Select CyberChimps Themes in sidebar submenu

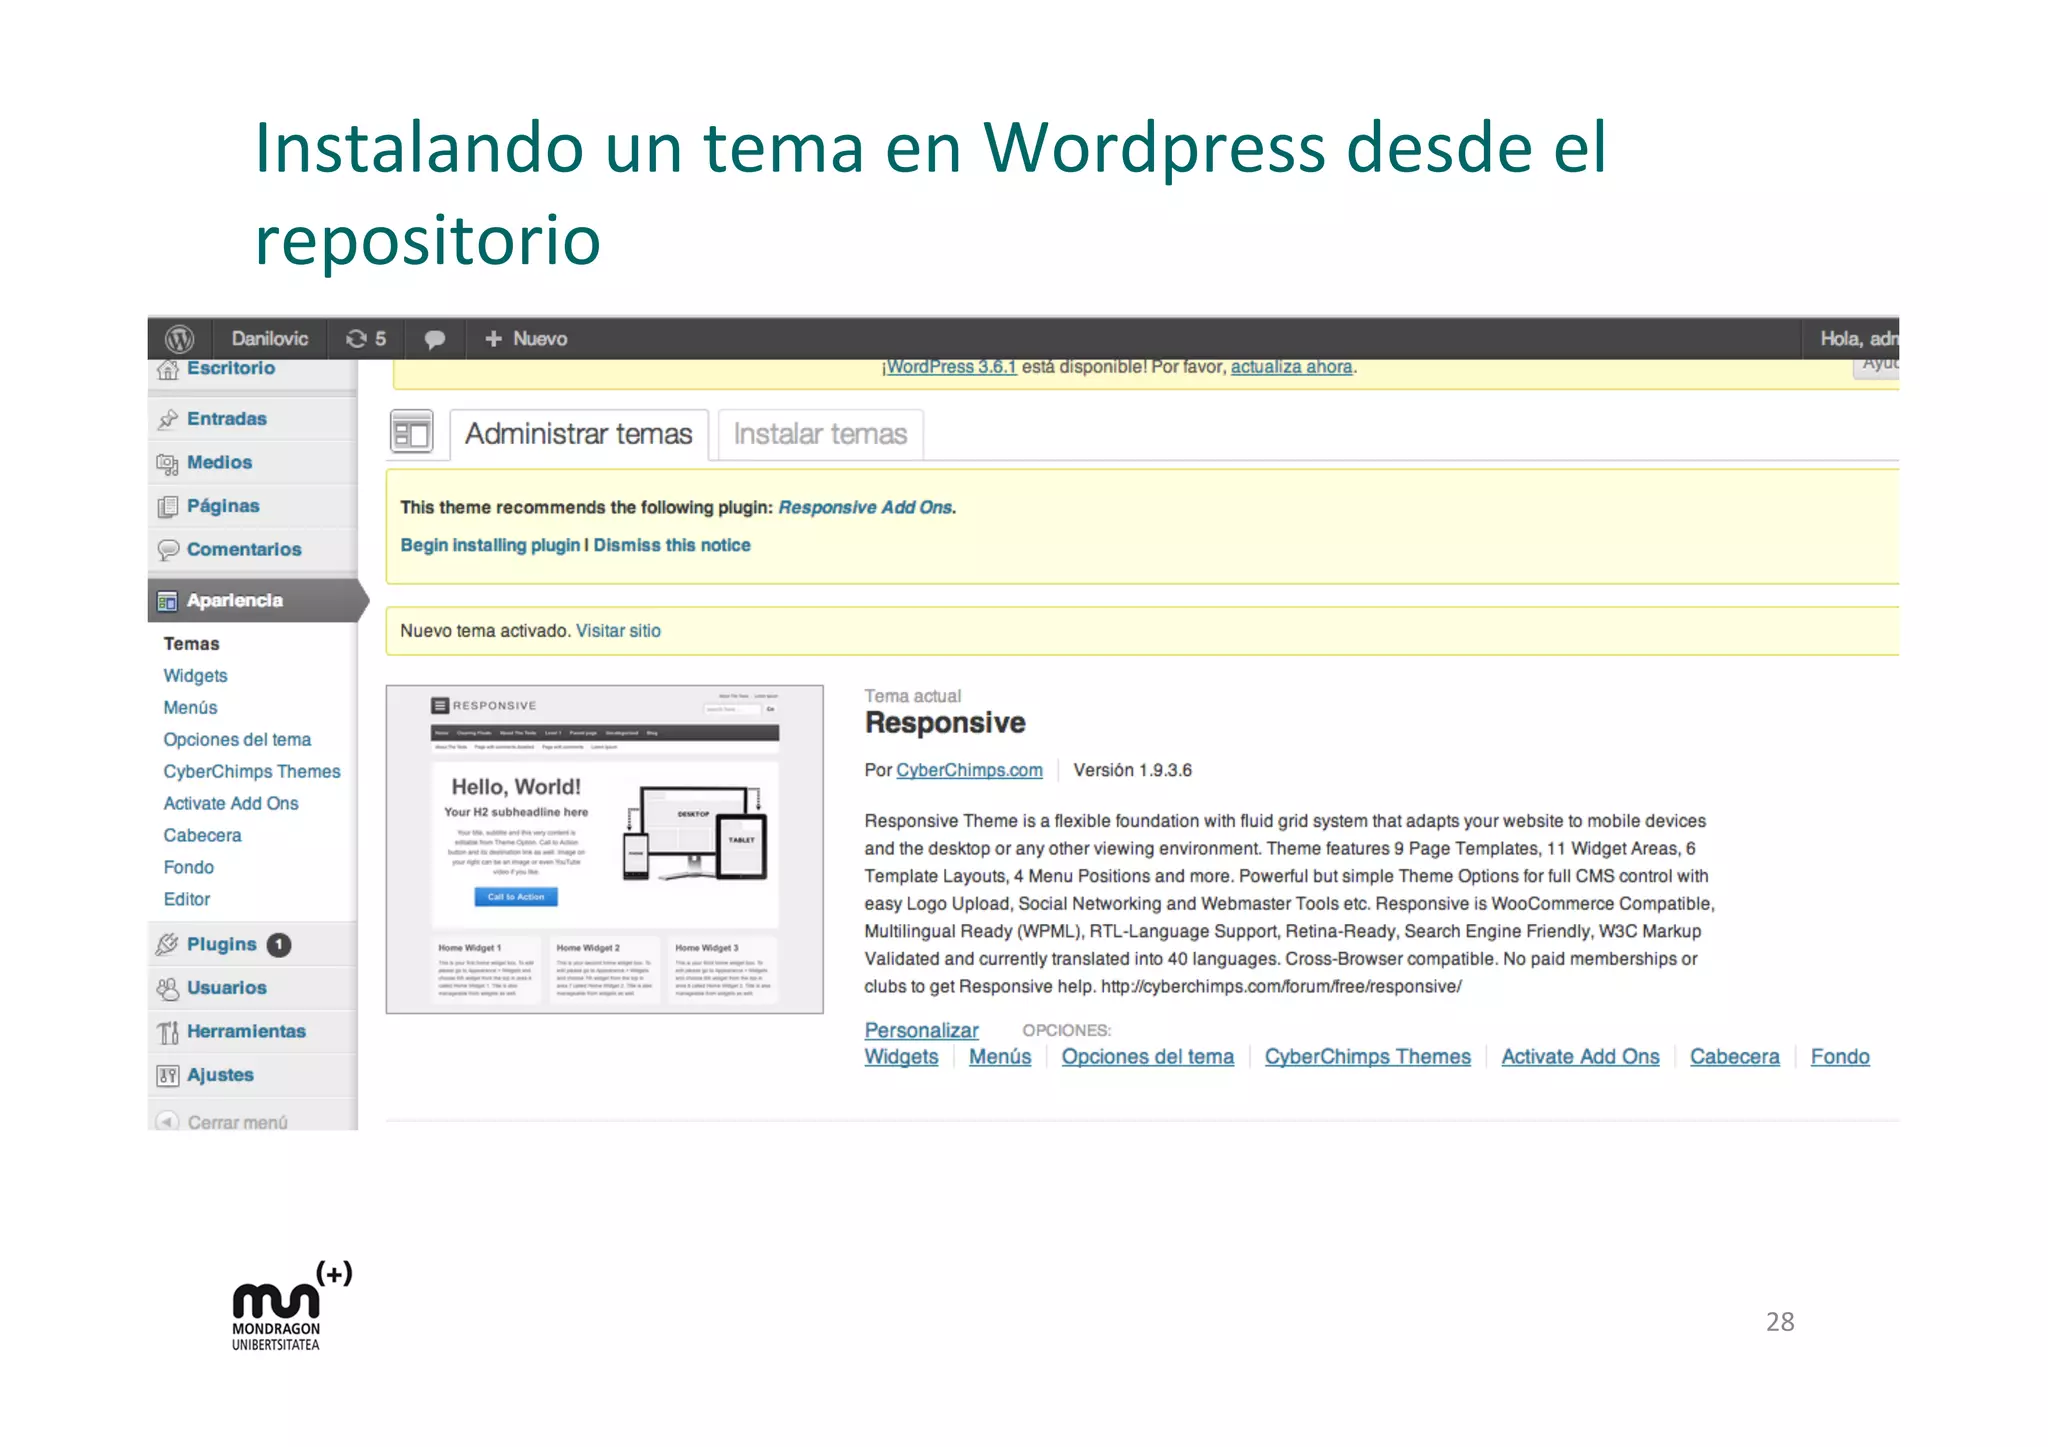(x=252, y=772)
